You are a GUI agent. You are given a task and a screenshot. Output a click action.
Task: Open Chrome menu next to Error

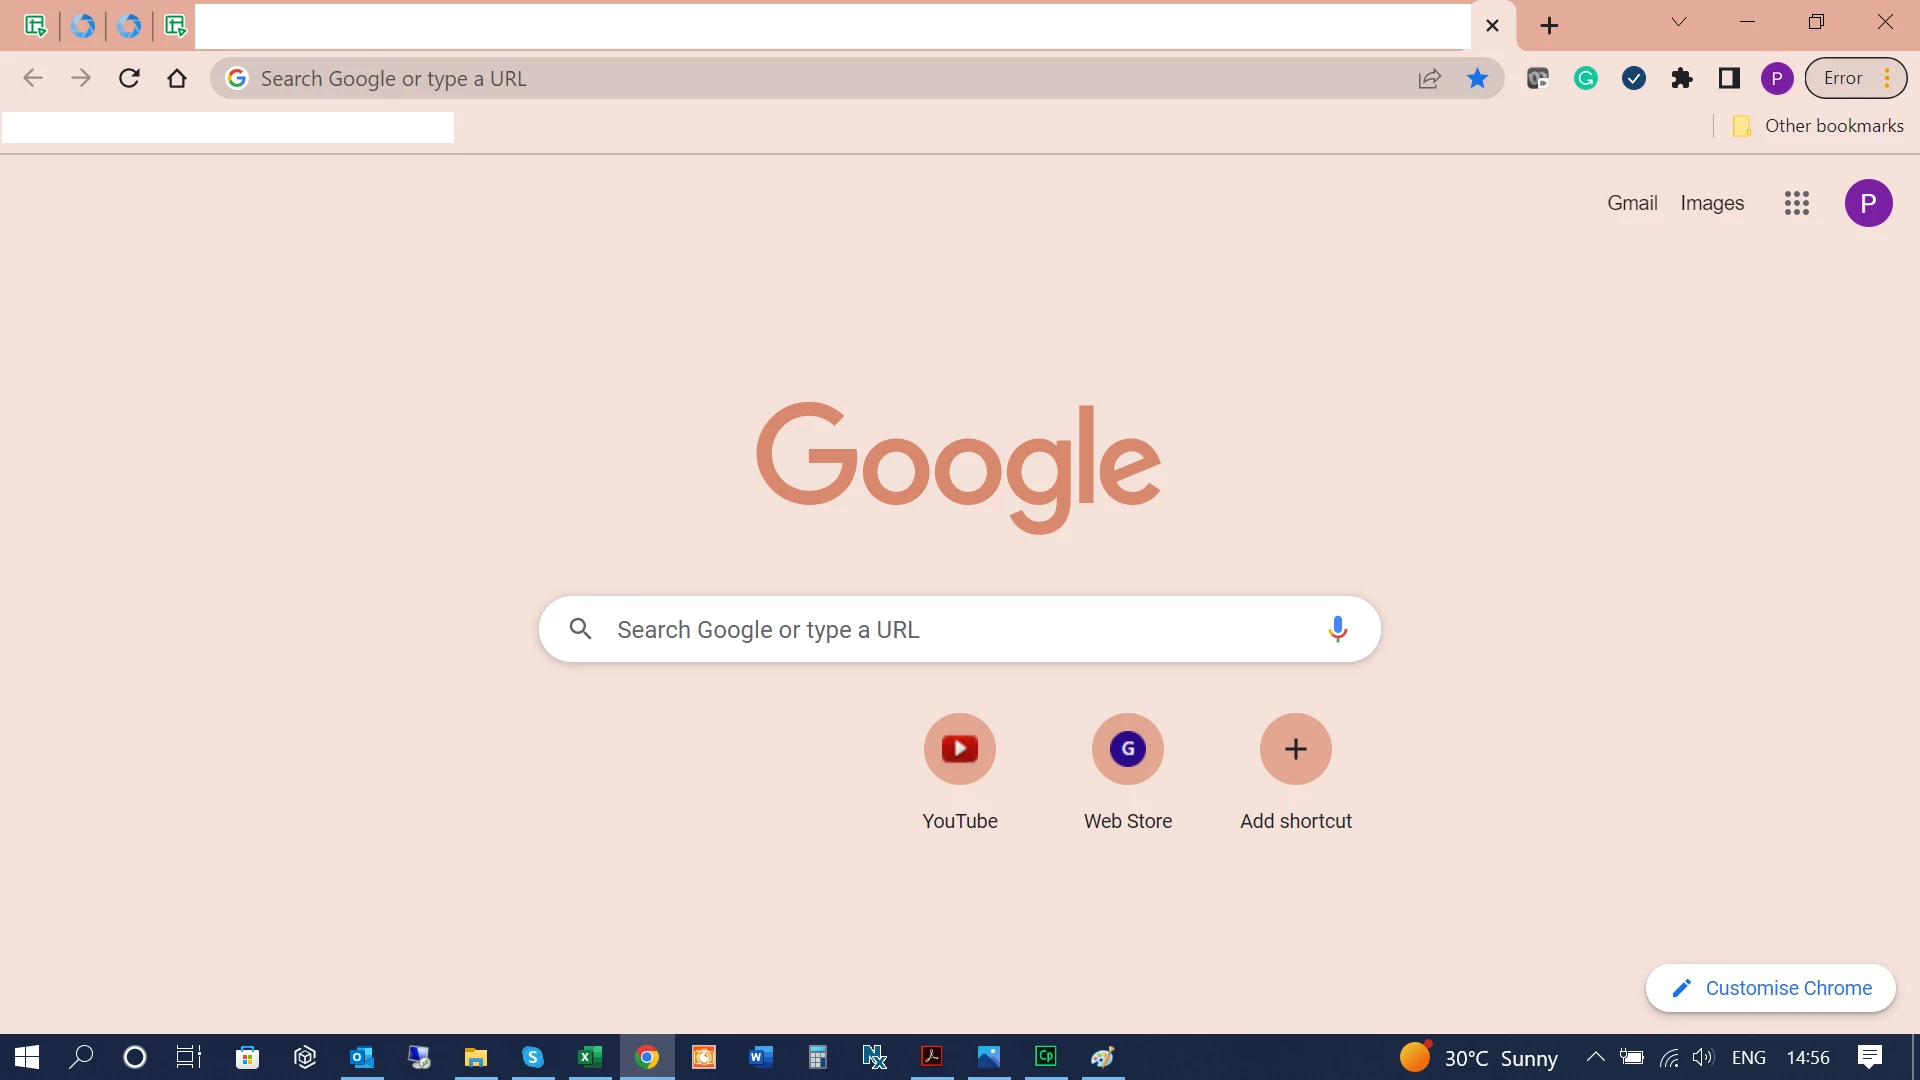pyautogui.click(x=1887, y=78)
